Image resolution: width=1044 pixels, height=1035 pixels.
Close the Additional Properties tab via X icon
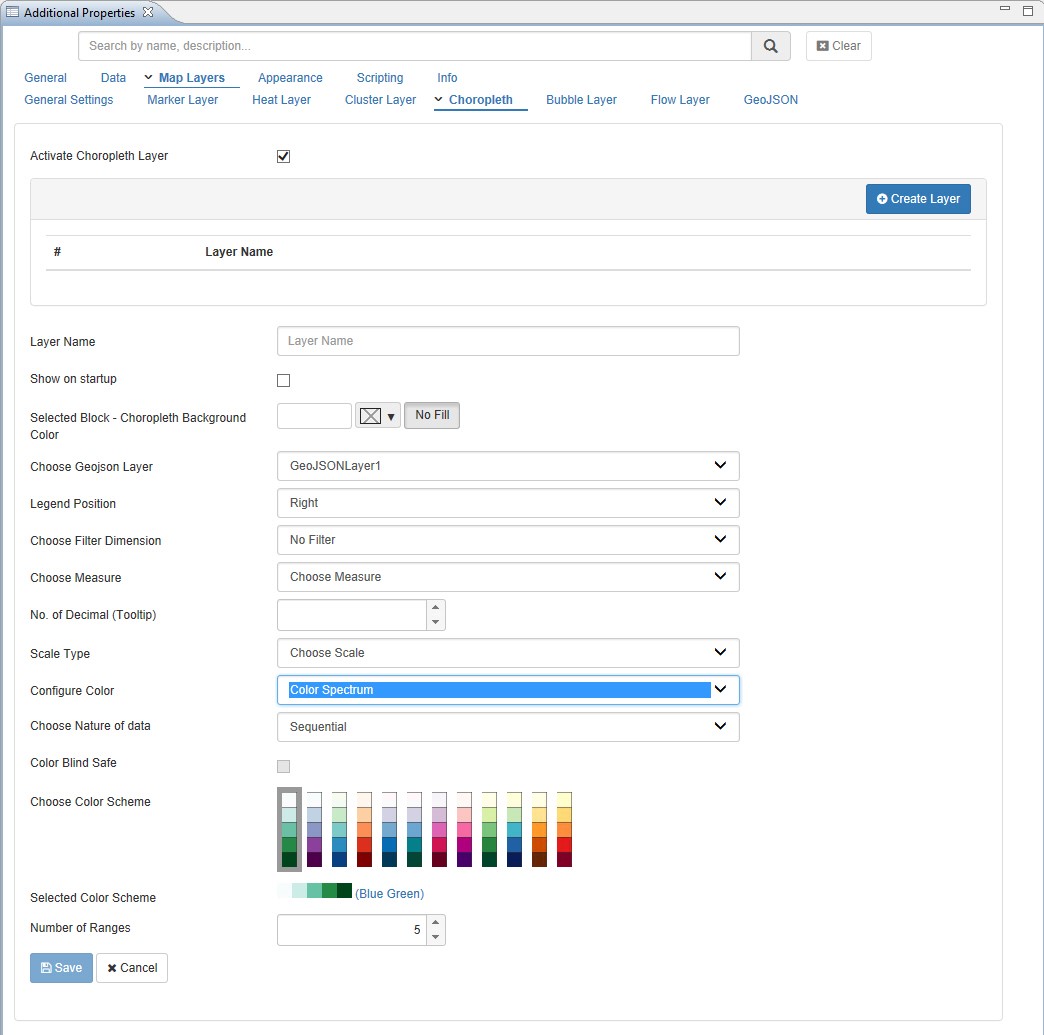[148, 12]
